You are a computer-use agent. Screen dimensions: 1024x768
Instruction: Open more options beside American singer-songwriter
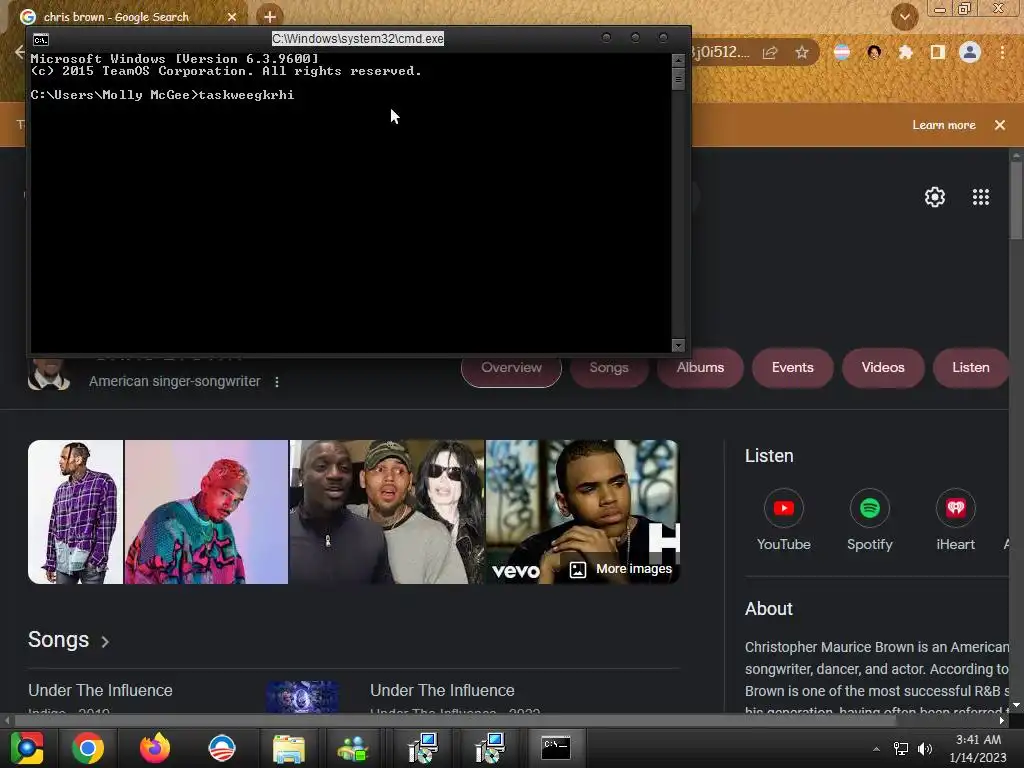click(277, 381)
